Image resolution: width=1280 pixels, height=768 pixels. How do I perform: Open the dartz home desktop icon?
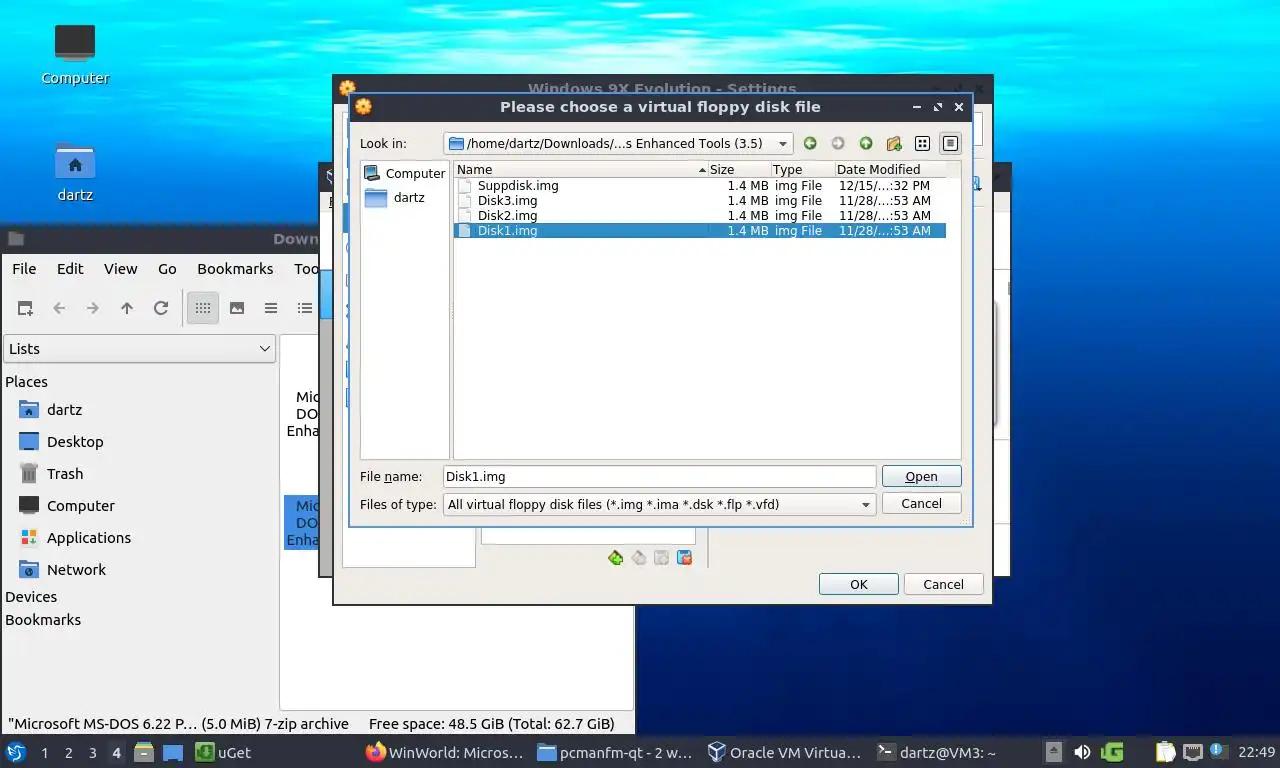(x=75, y=172)
